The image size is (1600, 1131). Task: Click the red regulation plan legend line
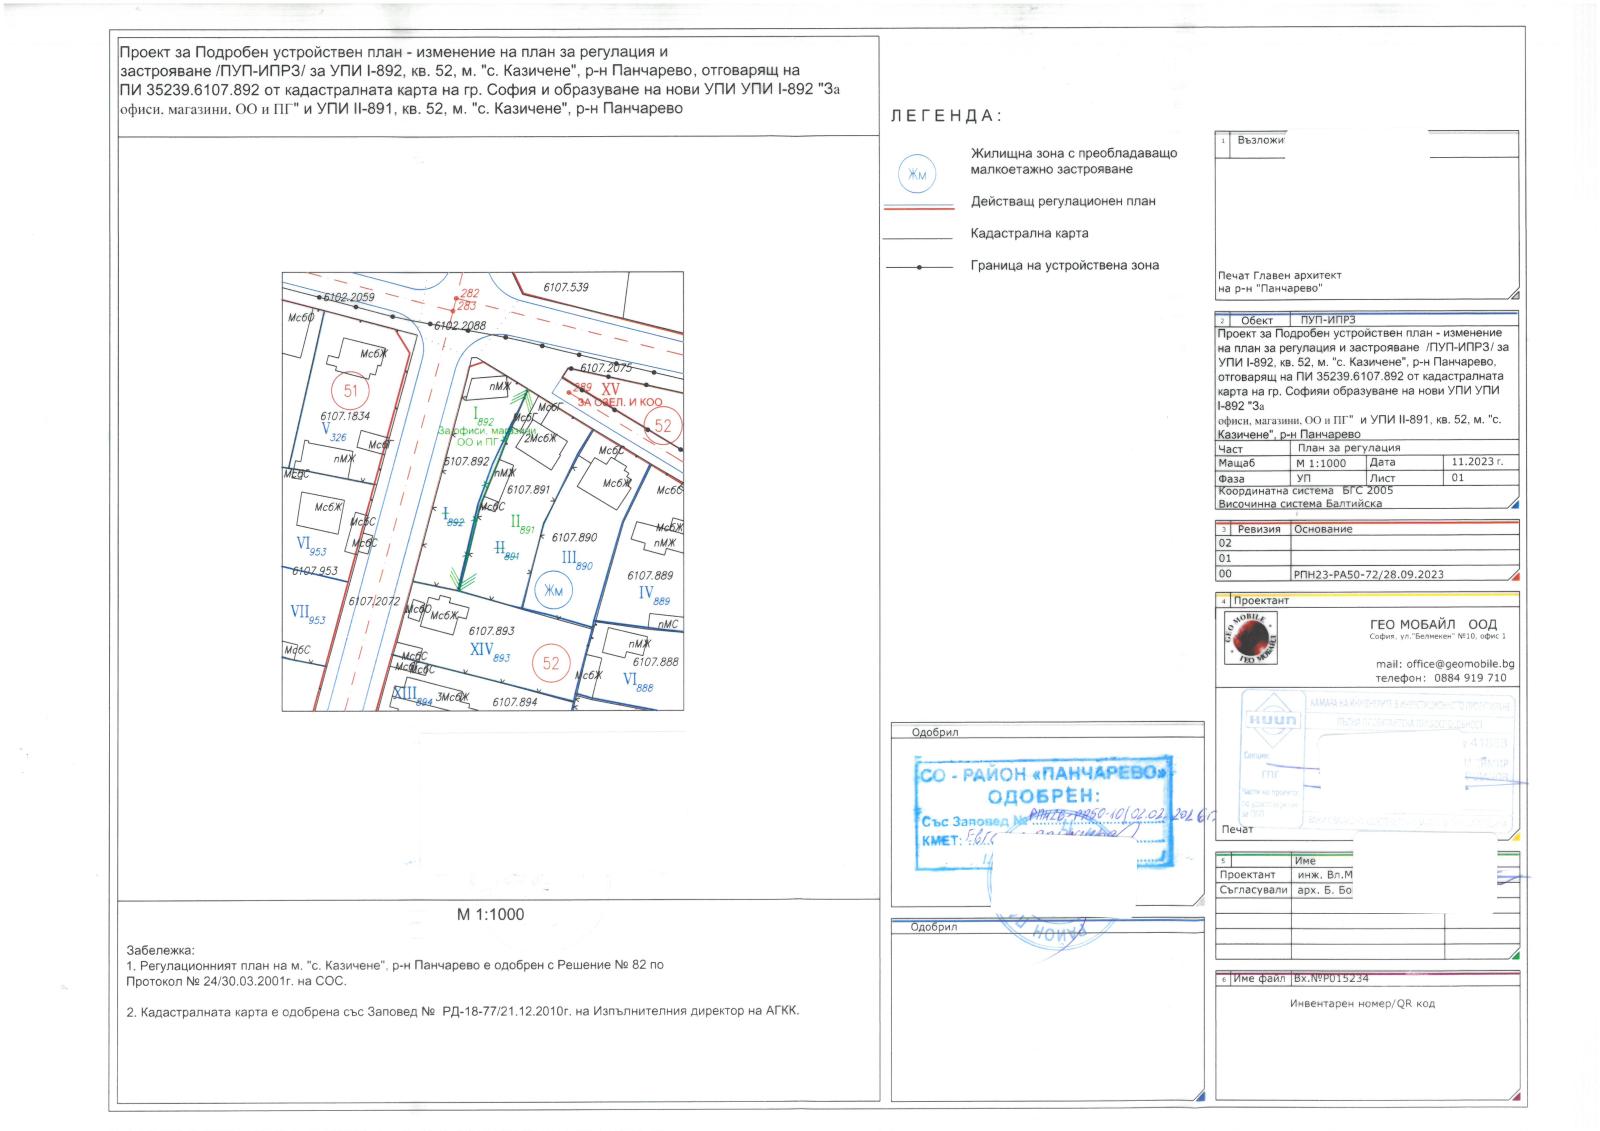tap(919, 207)
